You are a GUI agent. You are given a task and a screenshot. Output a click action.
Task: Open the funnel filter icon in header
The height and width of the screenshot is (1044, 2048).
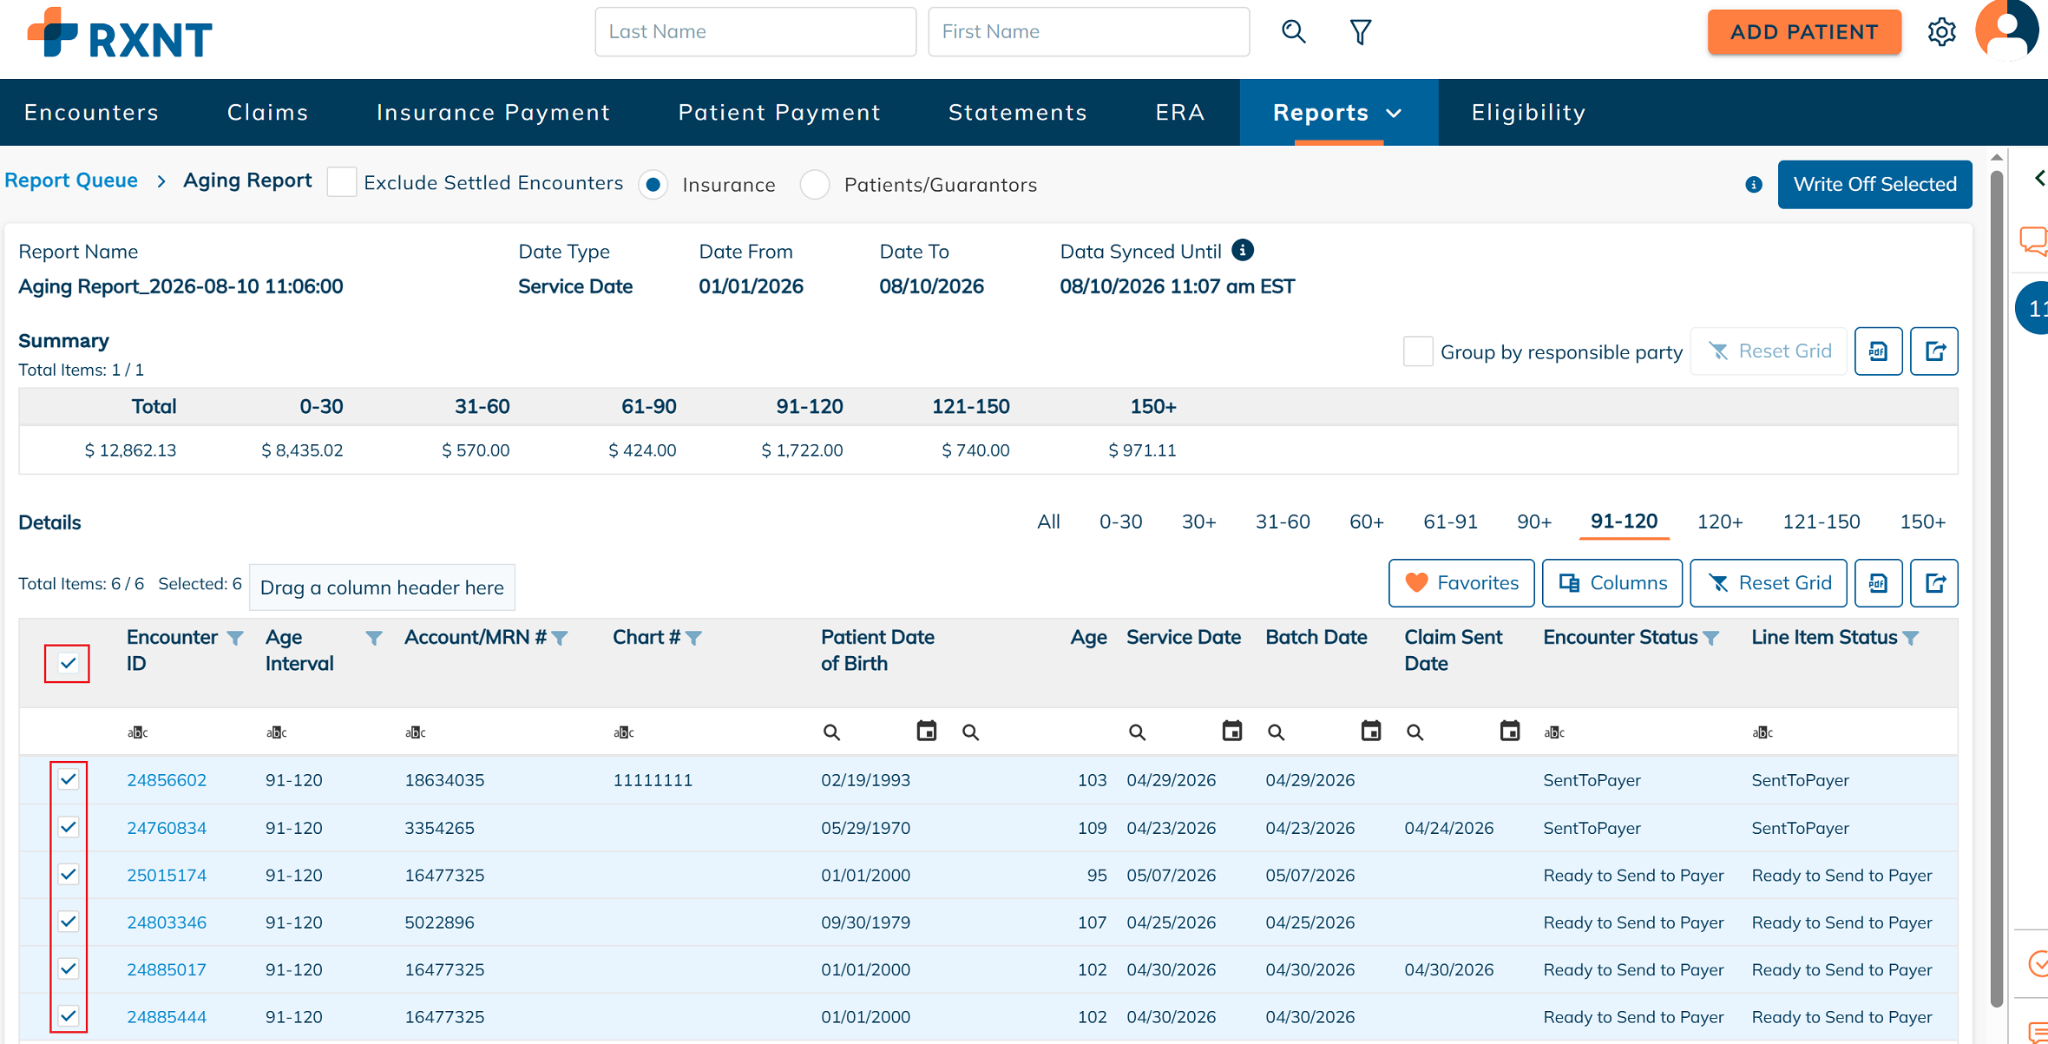(1360, 32)
